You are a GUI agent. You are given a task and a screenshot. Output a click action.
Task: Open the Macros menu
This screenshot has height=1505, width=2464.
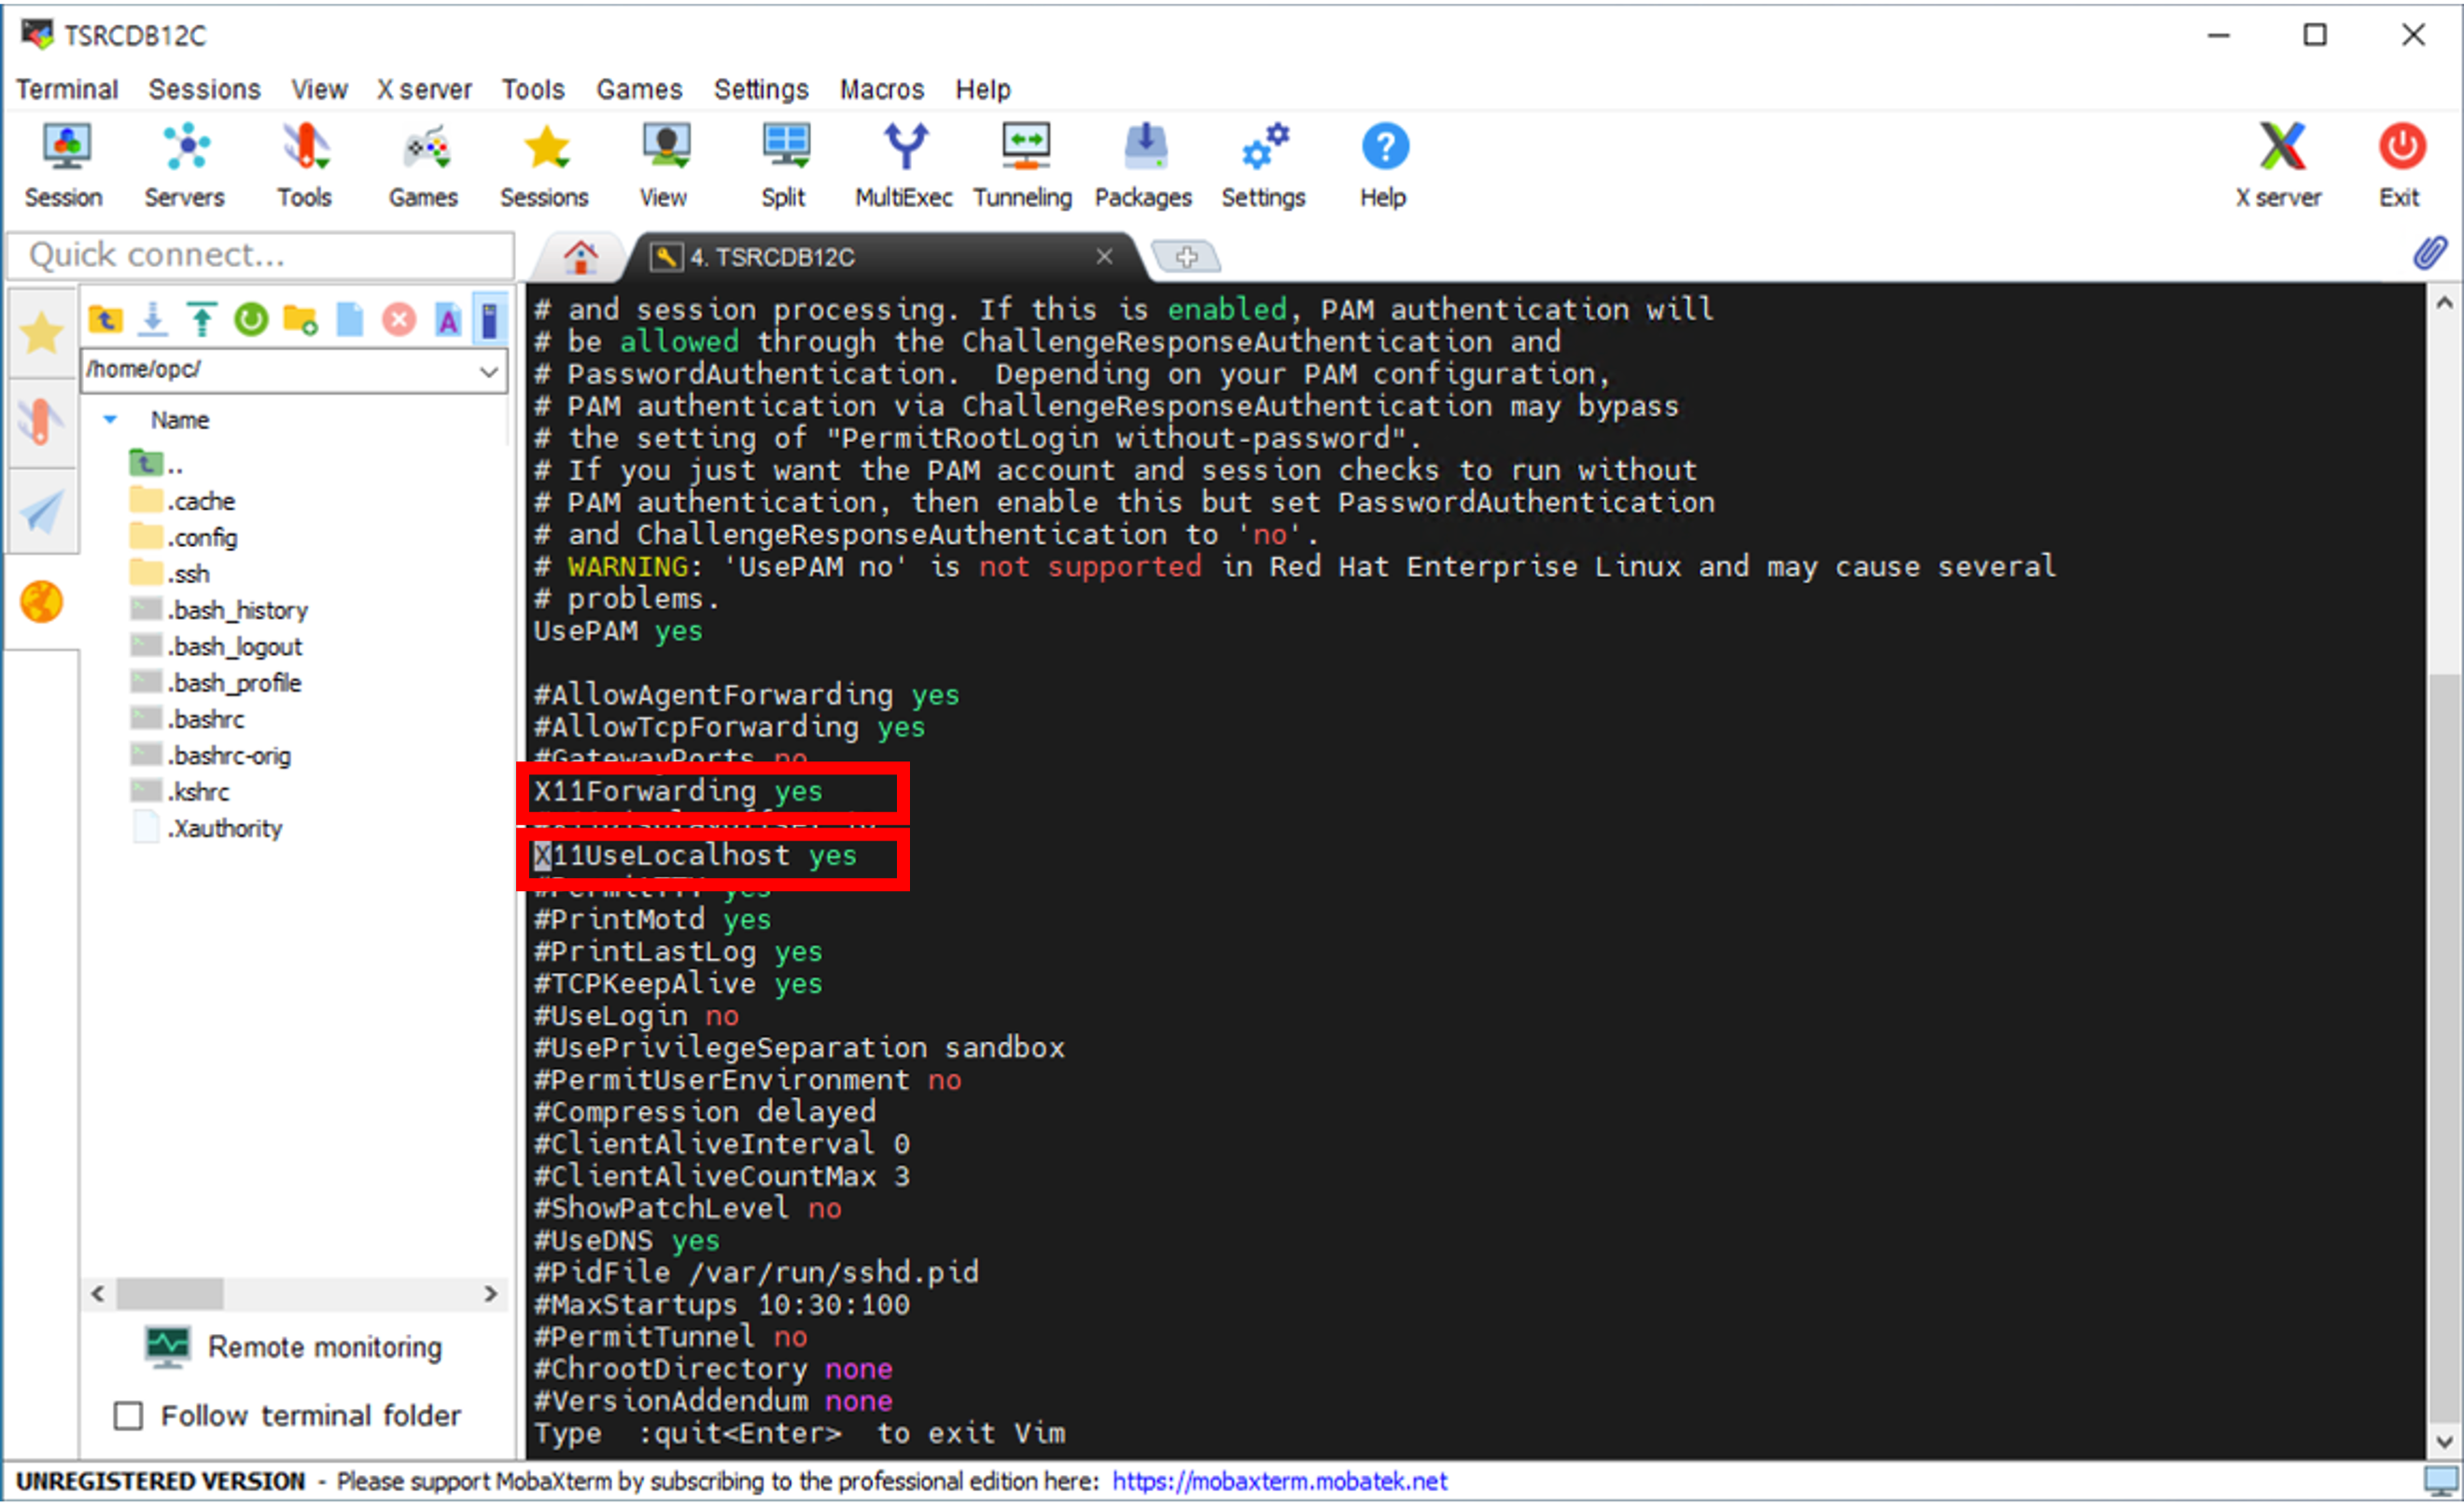click(x=882, y=90)
